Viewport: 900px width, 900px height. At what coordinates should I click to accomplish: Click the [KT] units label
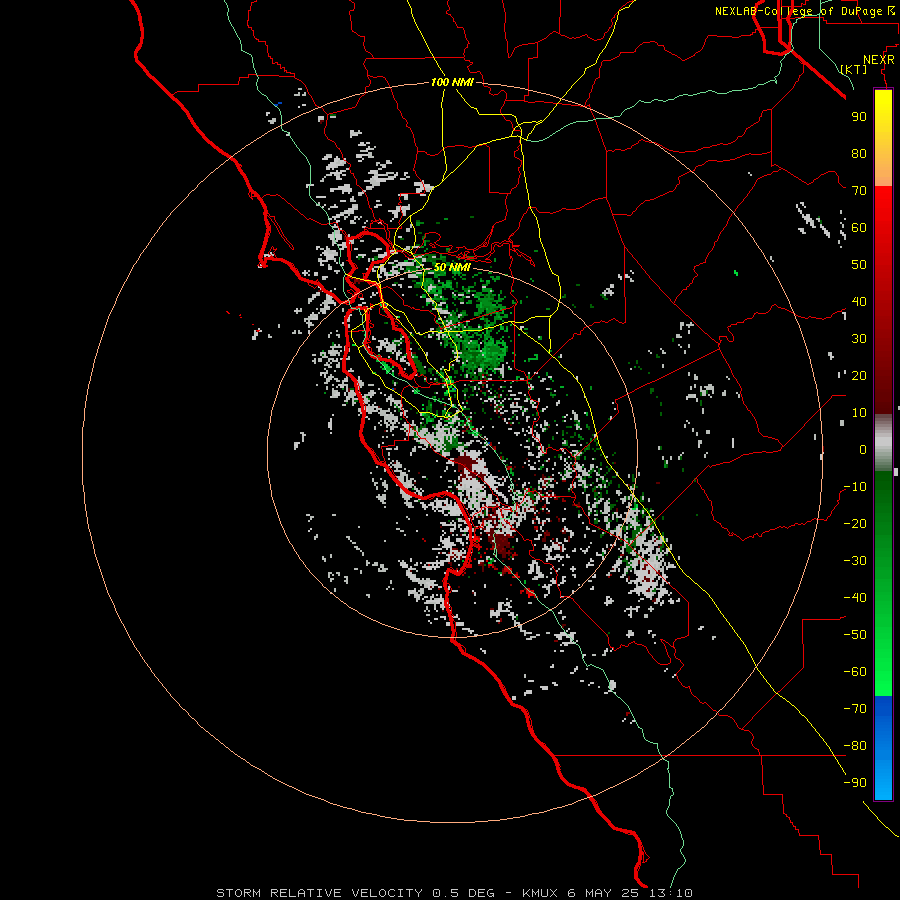pos(853,69)
